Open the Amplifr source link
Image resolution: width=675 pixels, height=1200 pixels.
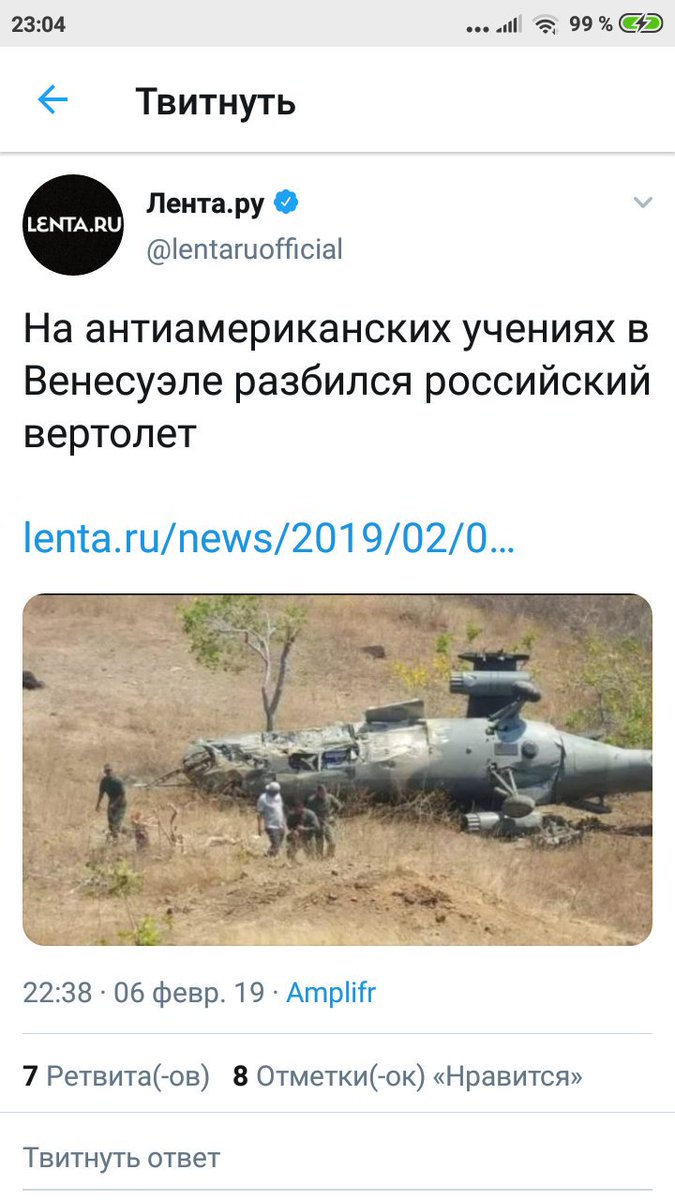pos(331,993)
